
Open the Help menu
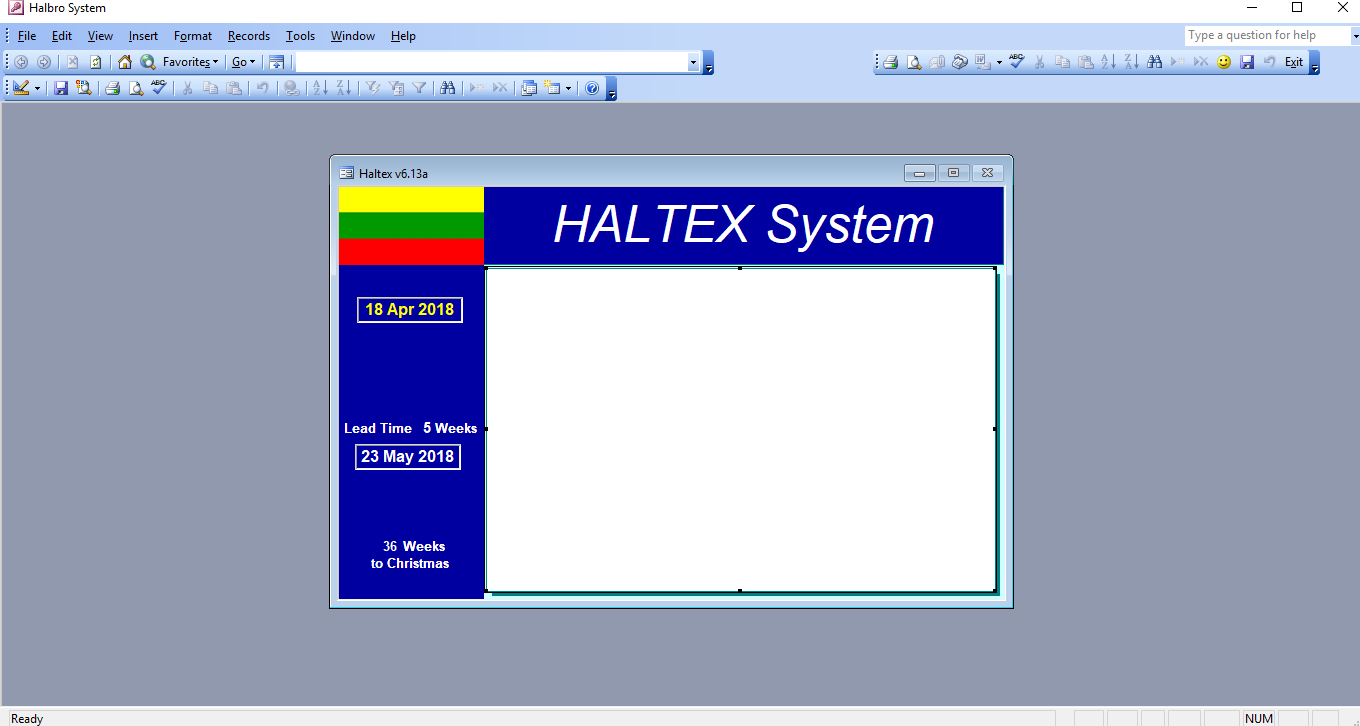click(403, 36)
